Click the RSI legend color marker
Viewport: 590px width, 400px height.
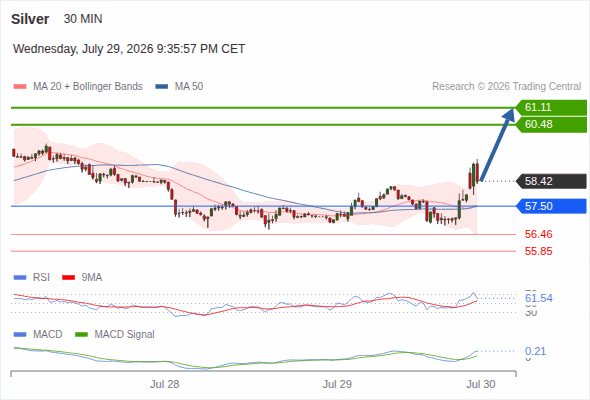[x=20, y=278]
